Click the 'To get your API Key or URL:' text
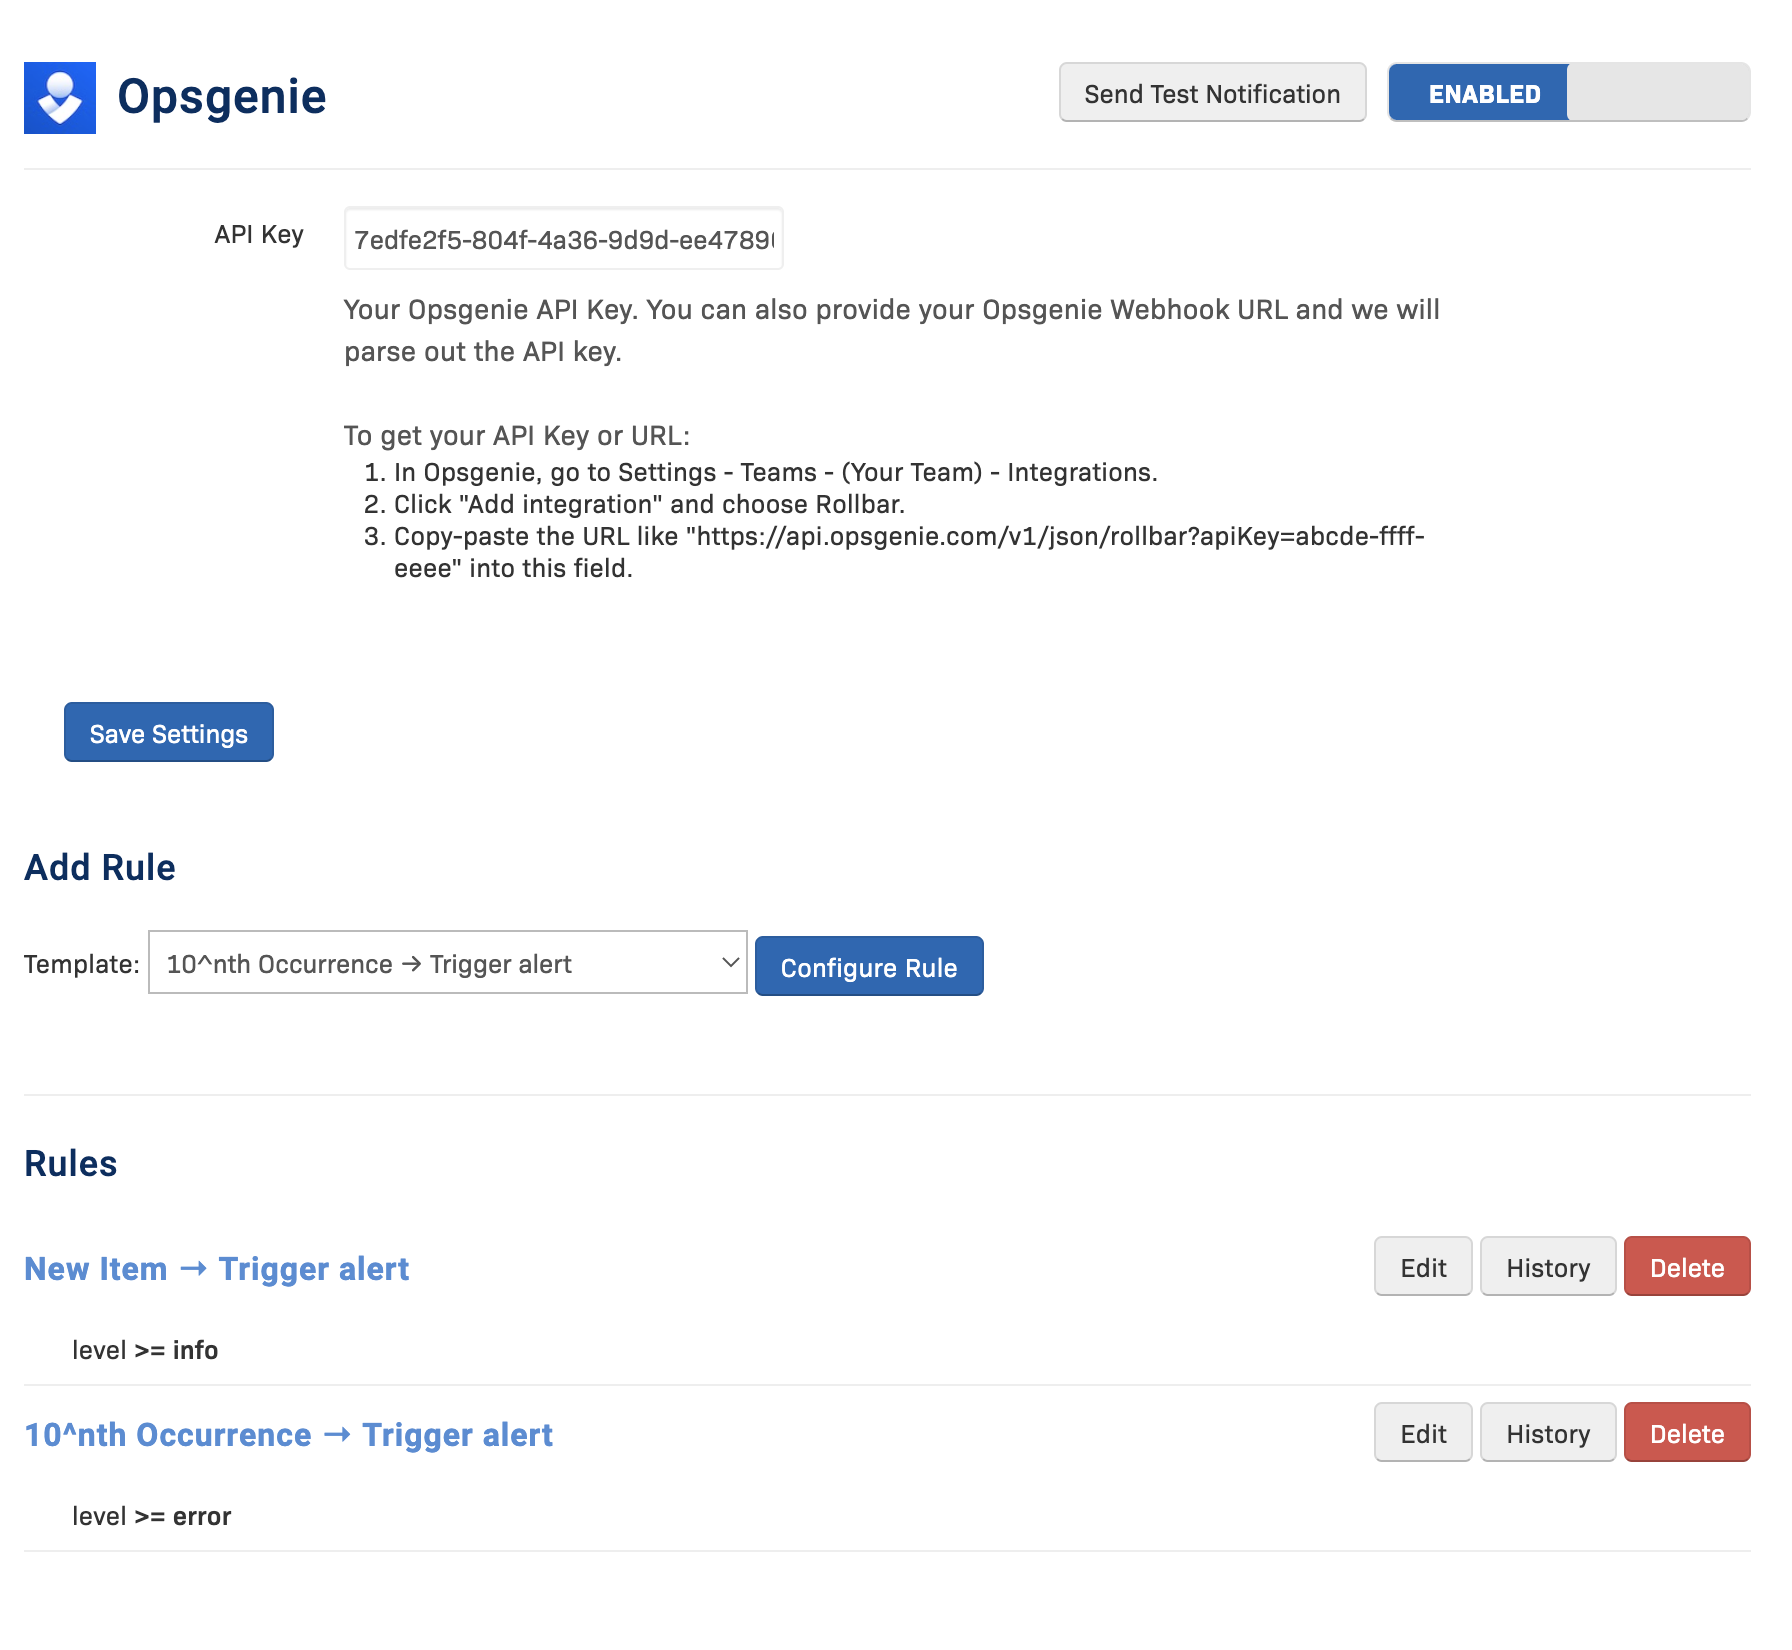 pos(517,436)
